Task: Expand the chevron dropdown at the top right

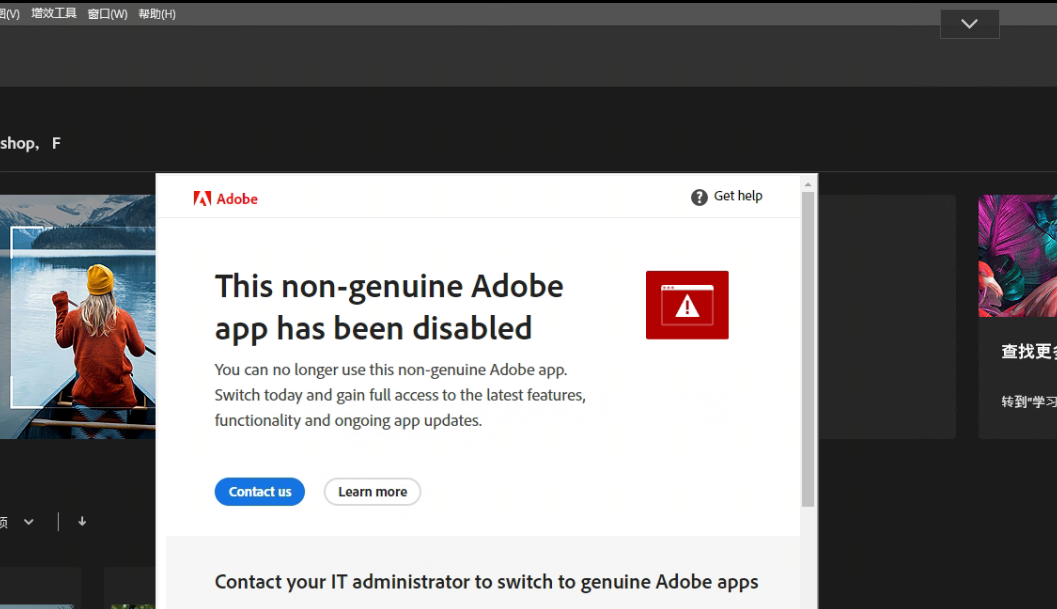Action: click(x=969, y=24)
